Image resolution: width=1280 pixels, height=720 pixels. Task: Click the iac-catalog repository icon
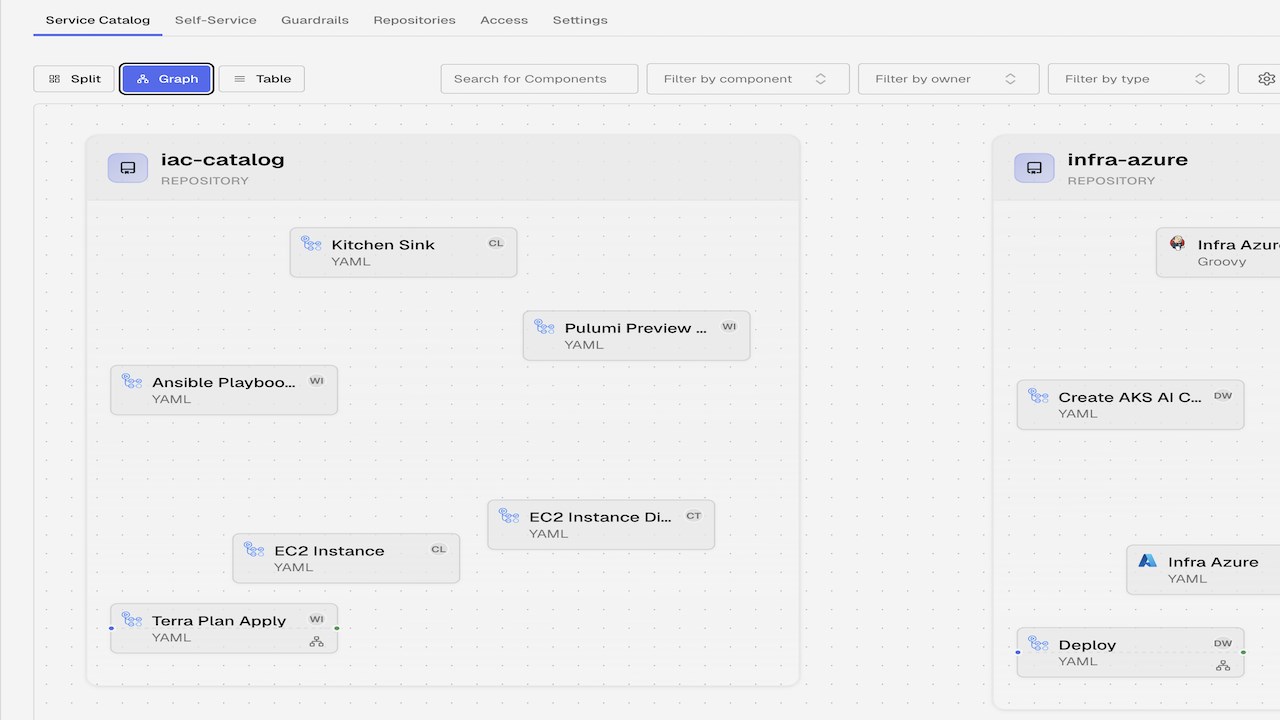(x=128, y=168)
